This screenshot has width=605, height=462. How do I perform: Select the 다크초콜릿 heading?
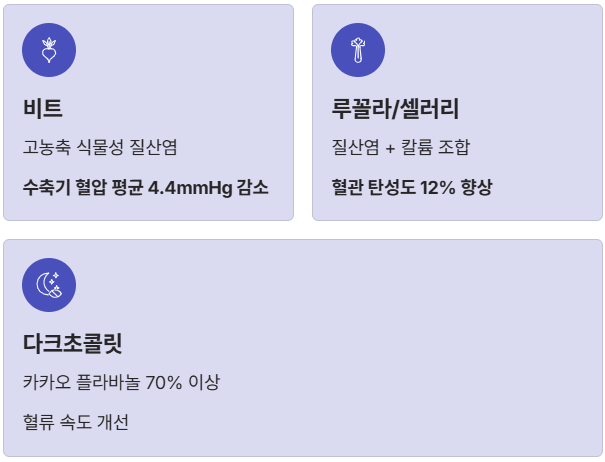73,344
